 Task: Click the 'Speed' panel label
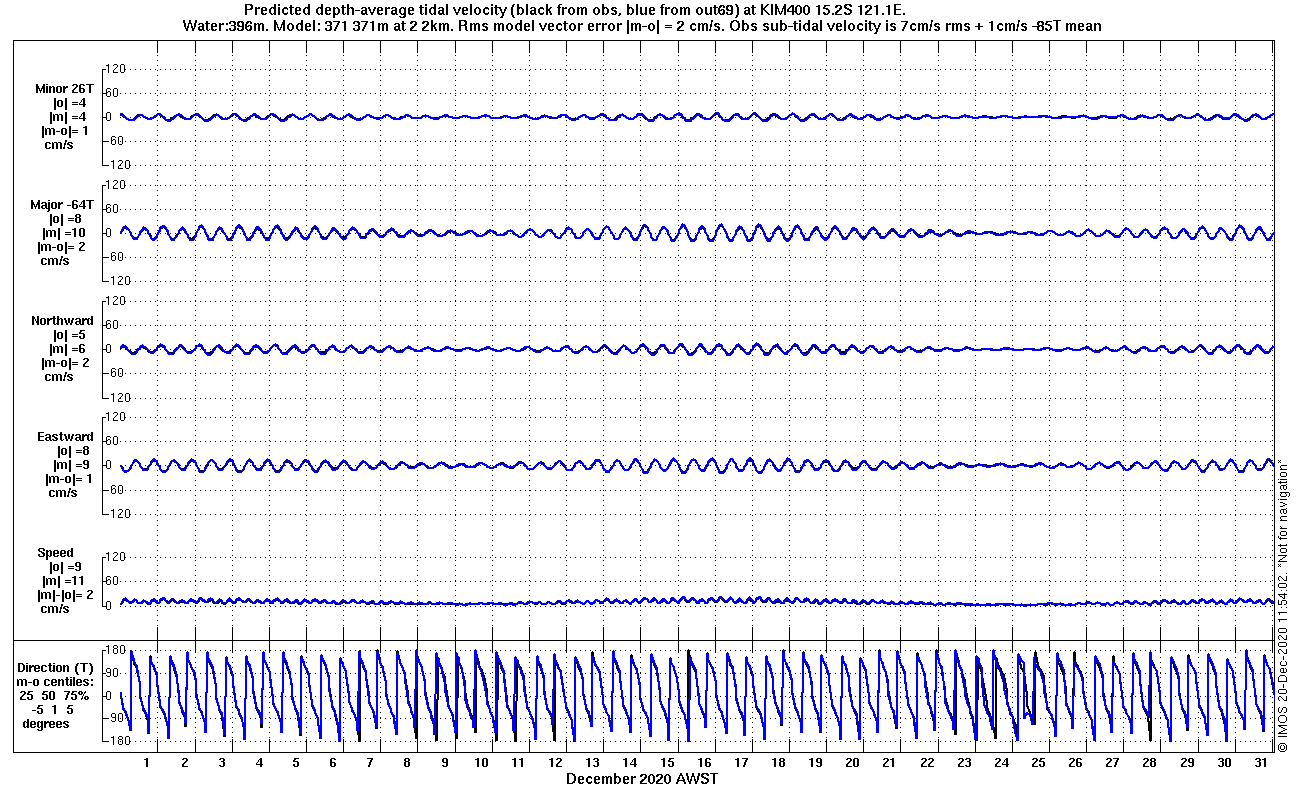55,553
